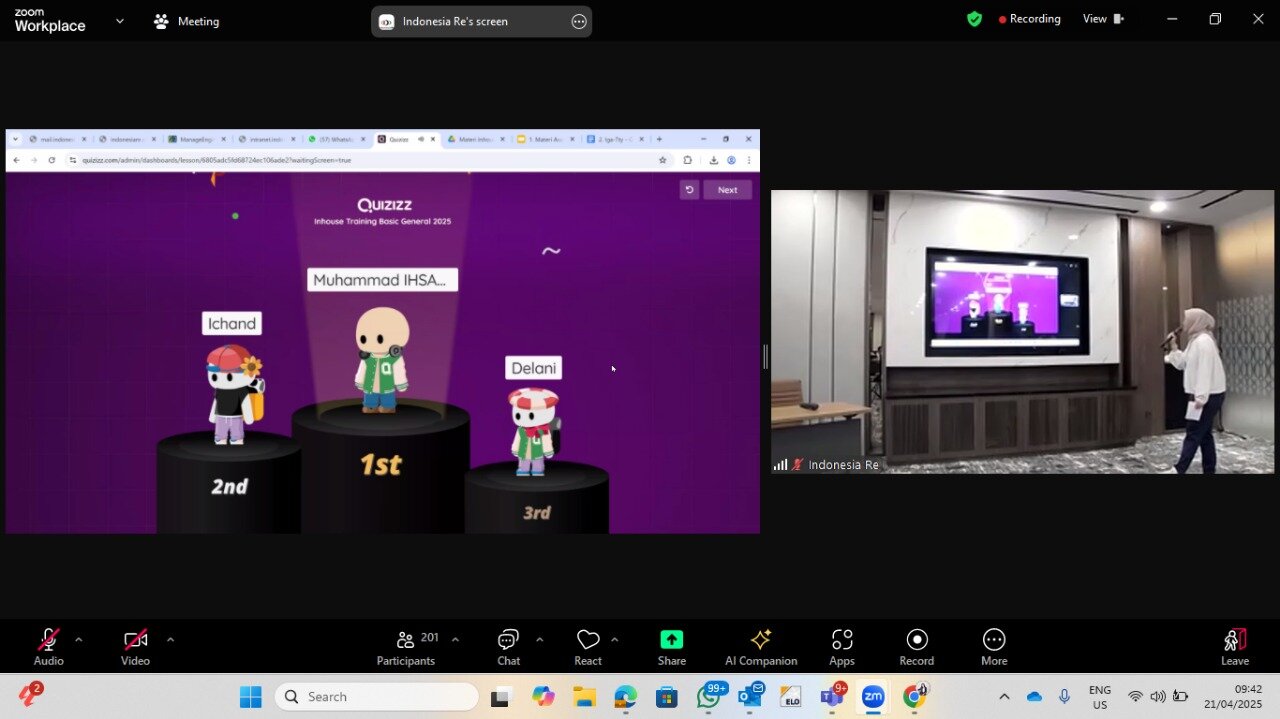1280x719 pixels.
Task: Click the green encryption shield icon
Action: point(974,19)
